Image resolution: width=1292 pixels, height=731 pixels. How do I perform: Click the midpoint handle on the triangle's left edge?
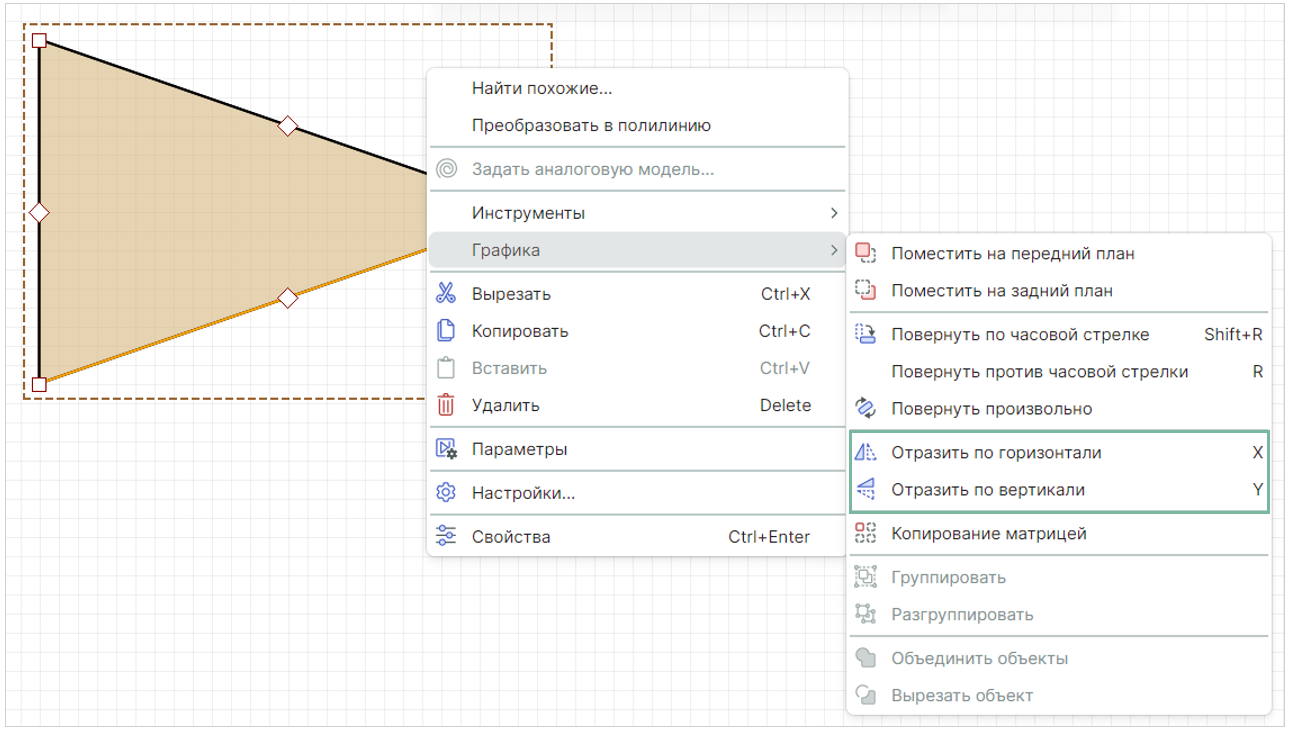coord(39,212)
